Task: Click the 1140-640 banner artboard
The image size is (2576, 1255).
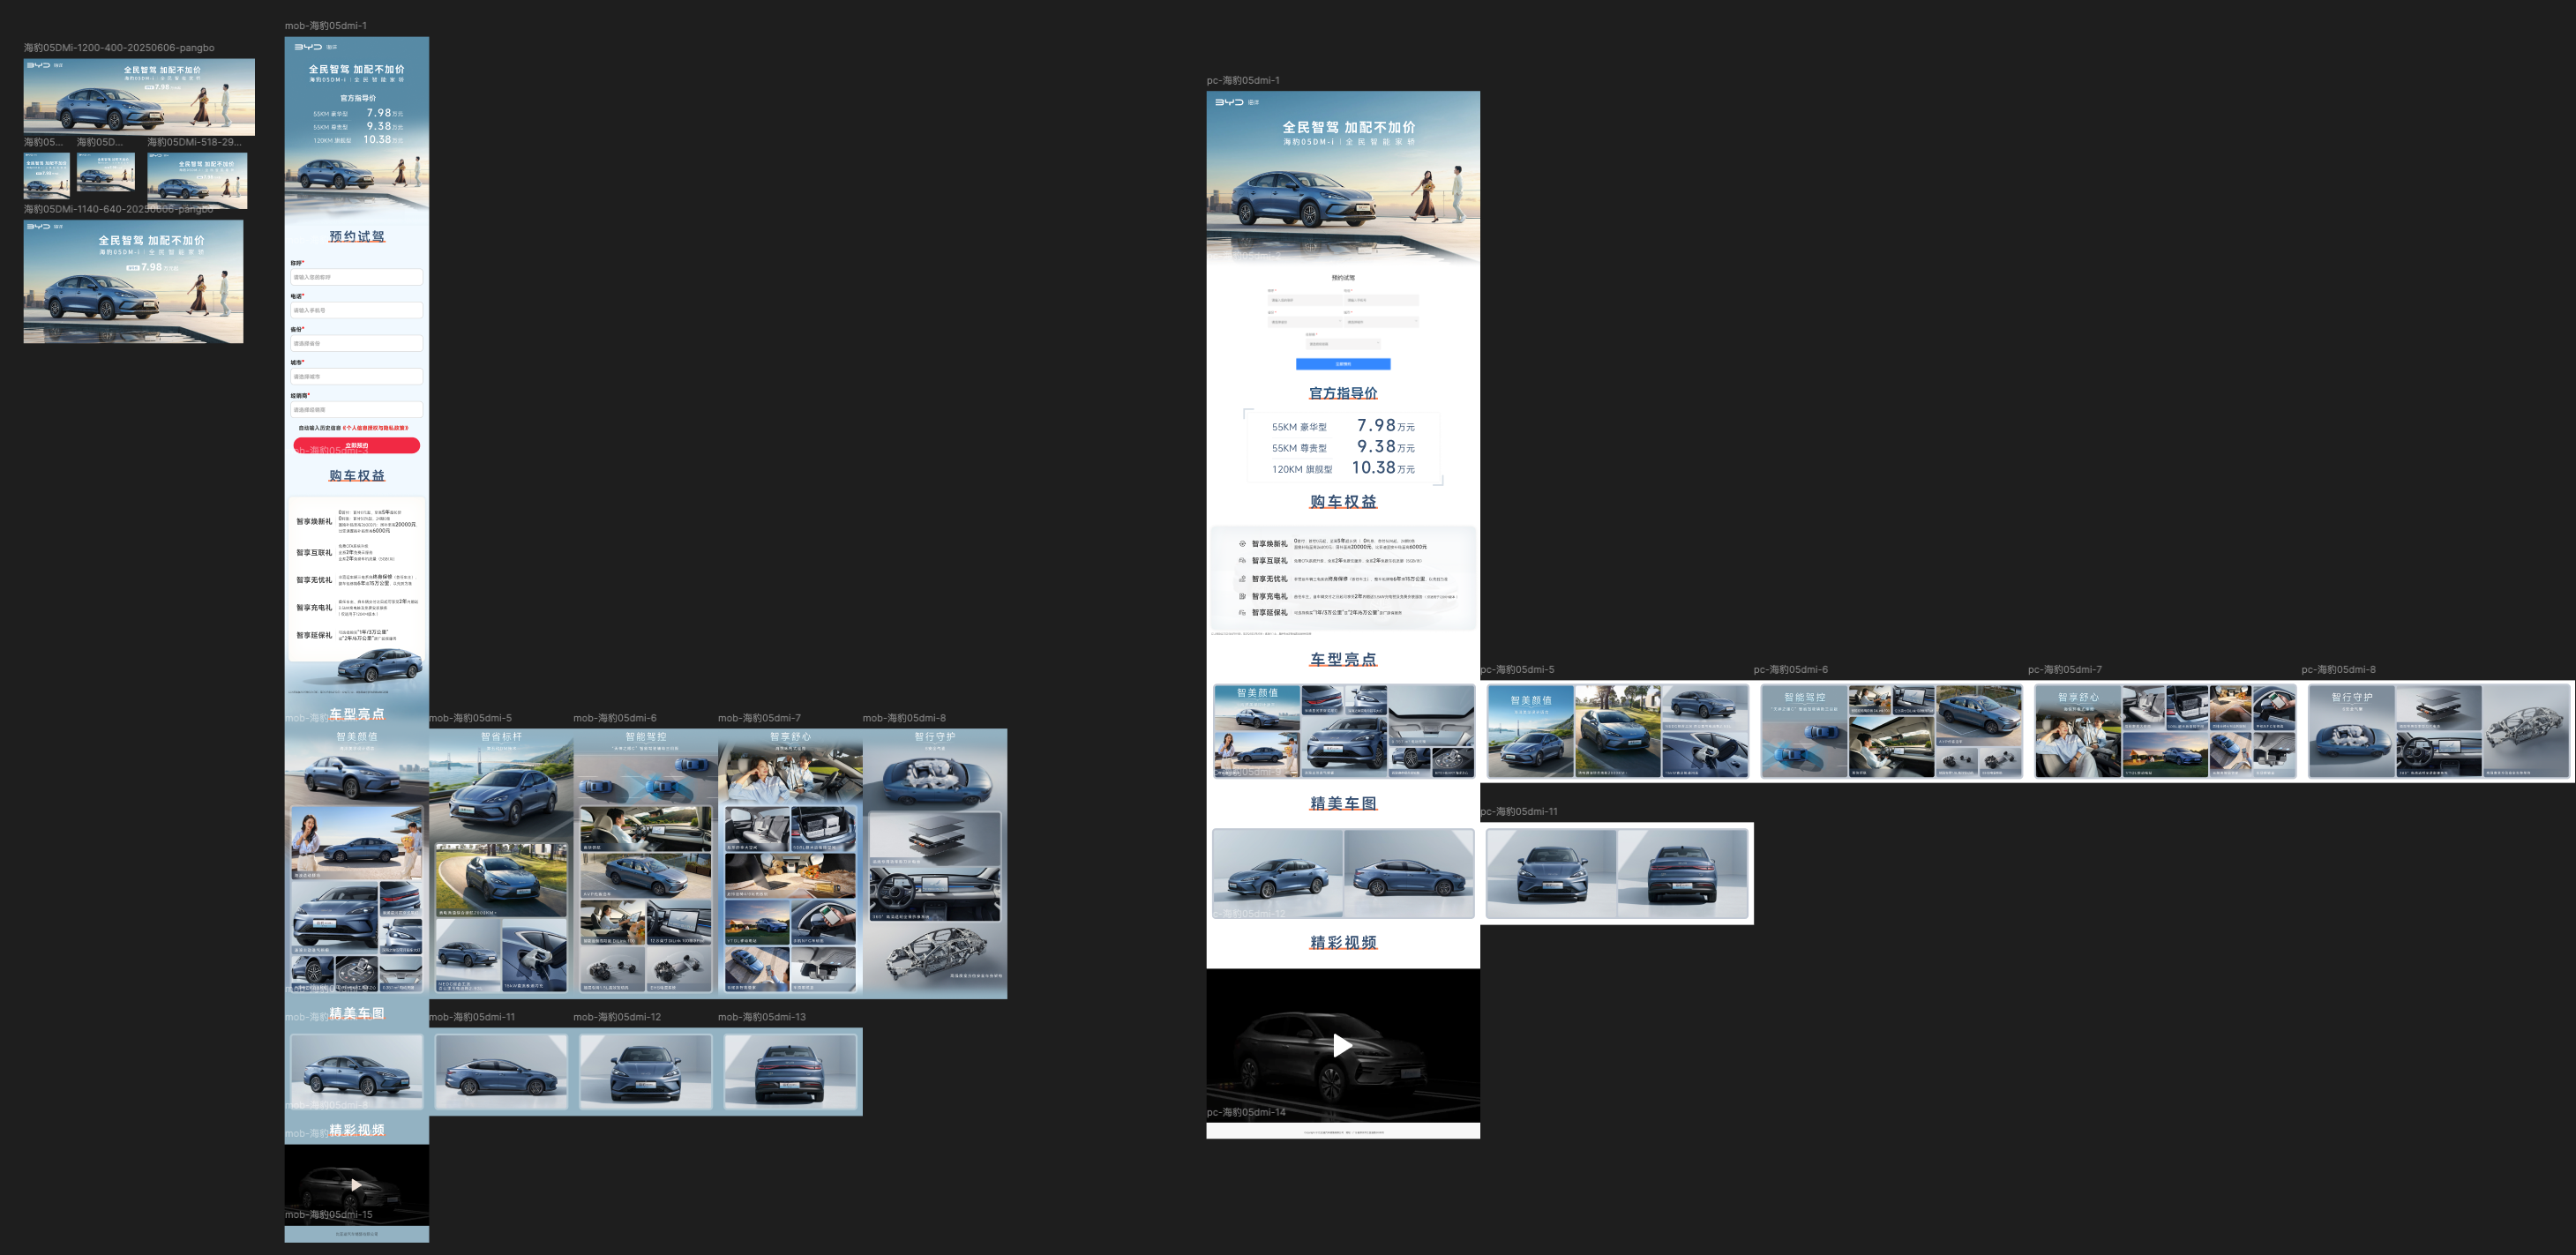Action: pyautogui.click(x=133, y=282)
